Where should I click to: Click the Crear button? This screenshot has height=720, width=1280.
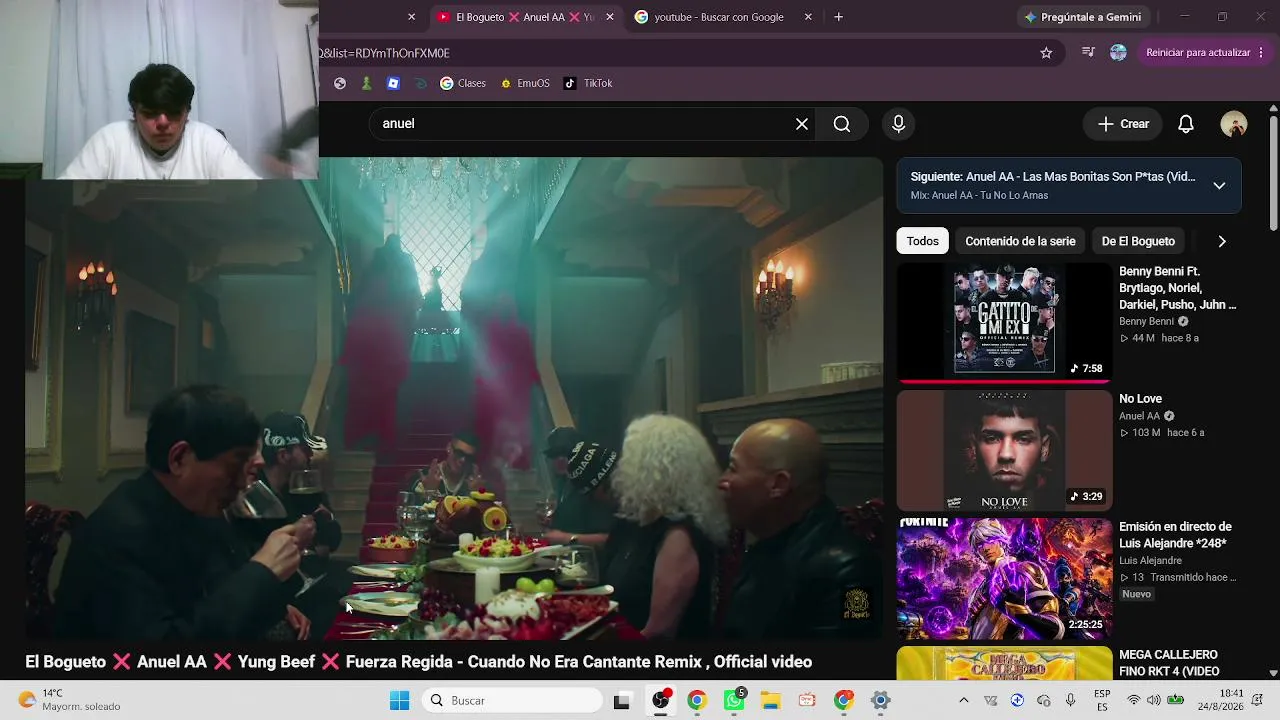click(x=1123, y=124)
